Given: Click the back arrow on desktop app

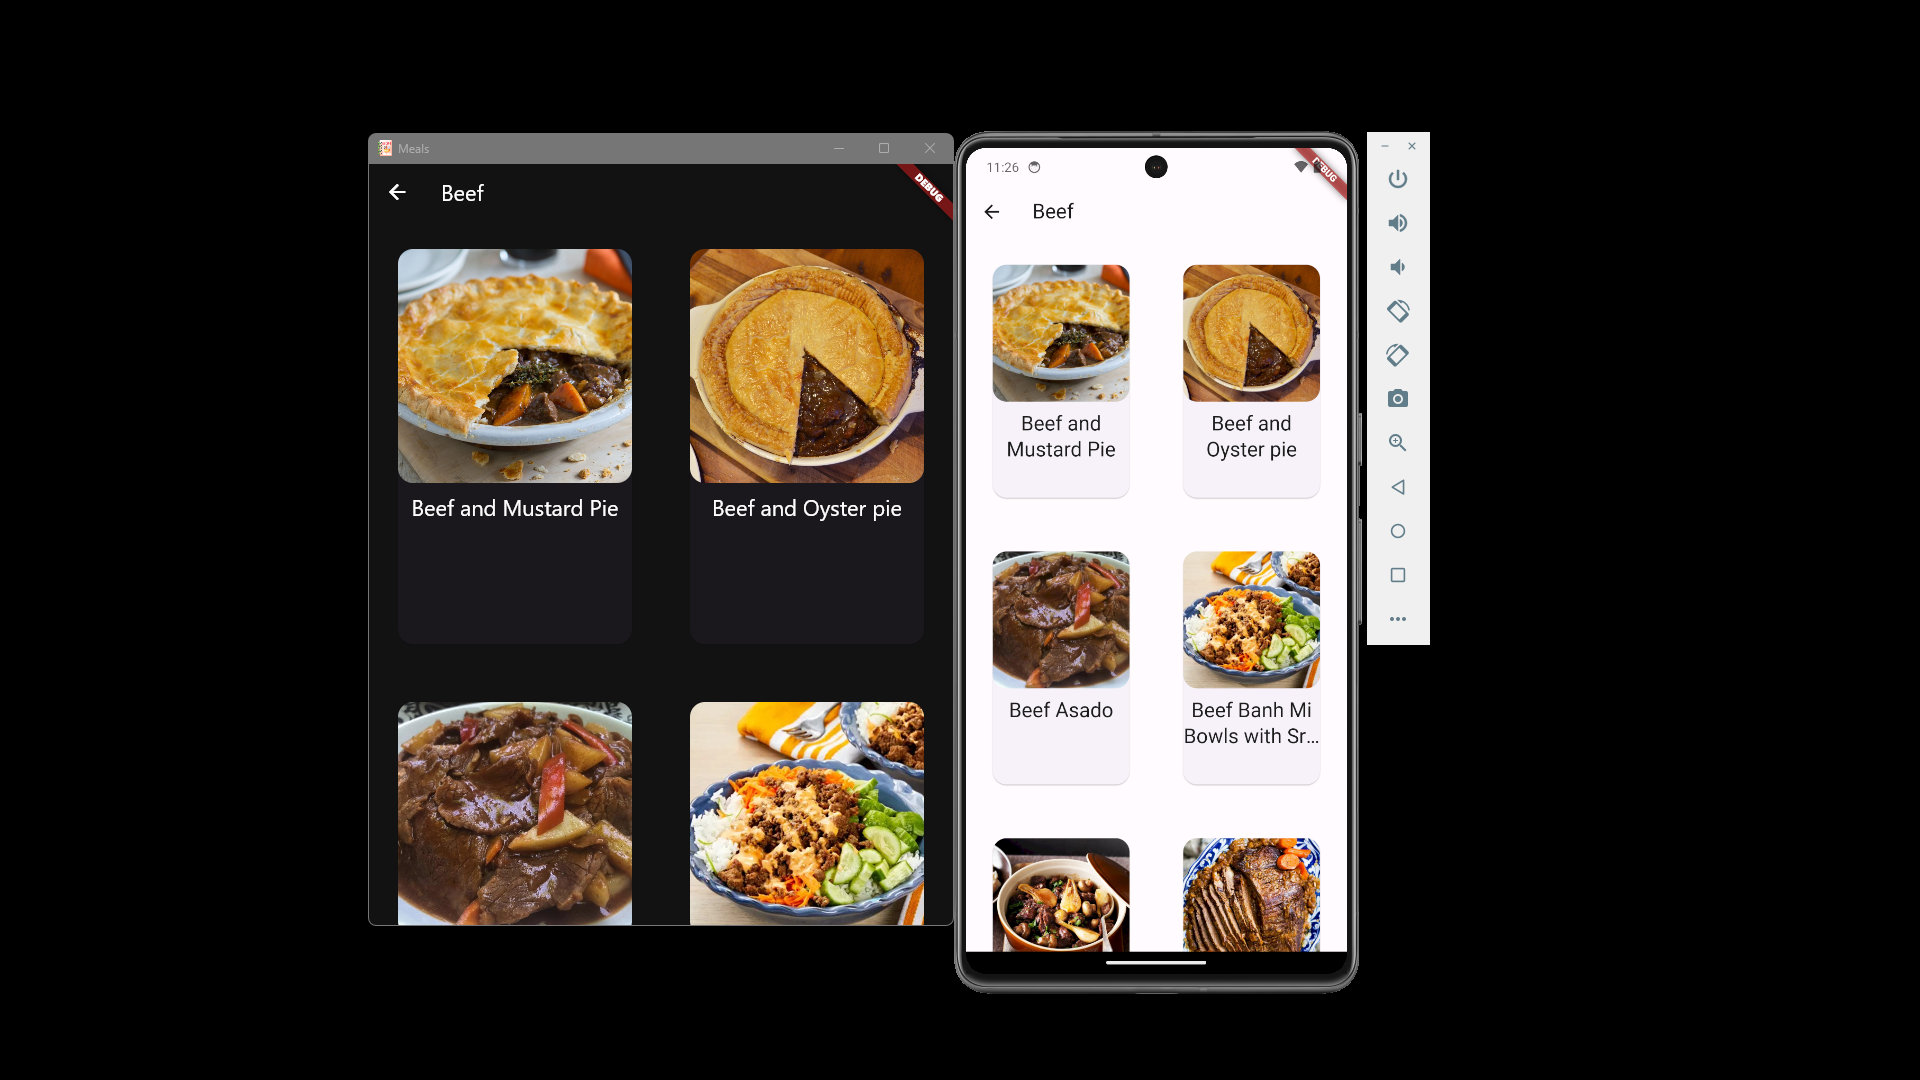Looking at the screenshot, I should [397, 193].
